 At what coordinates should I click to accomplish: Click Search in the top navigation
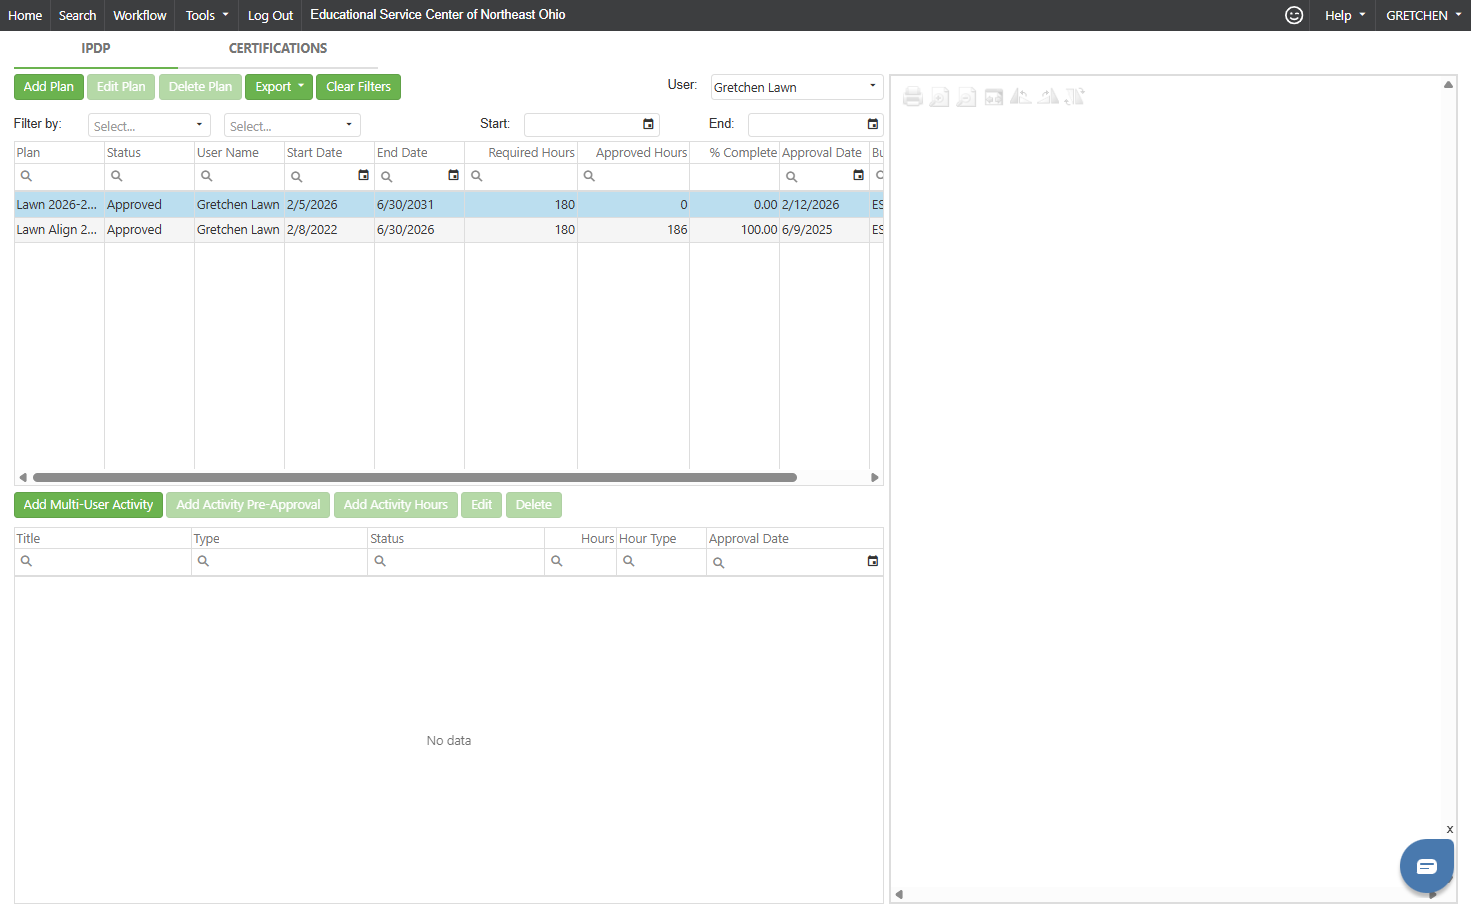77,15
